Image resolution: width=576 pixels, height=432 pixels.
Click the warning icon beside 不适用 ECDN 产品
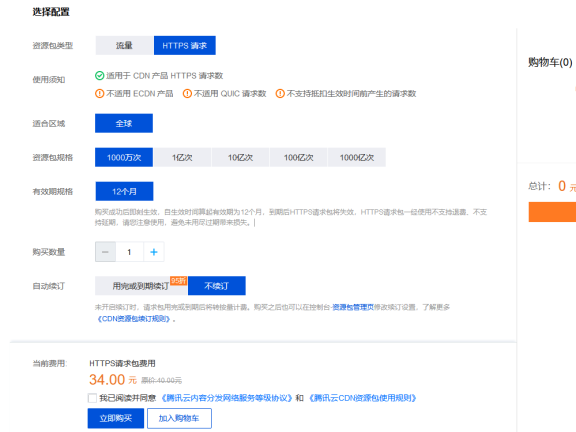click(100, 94)
